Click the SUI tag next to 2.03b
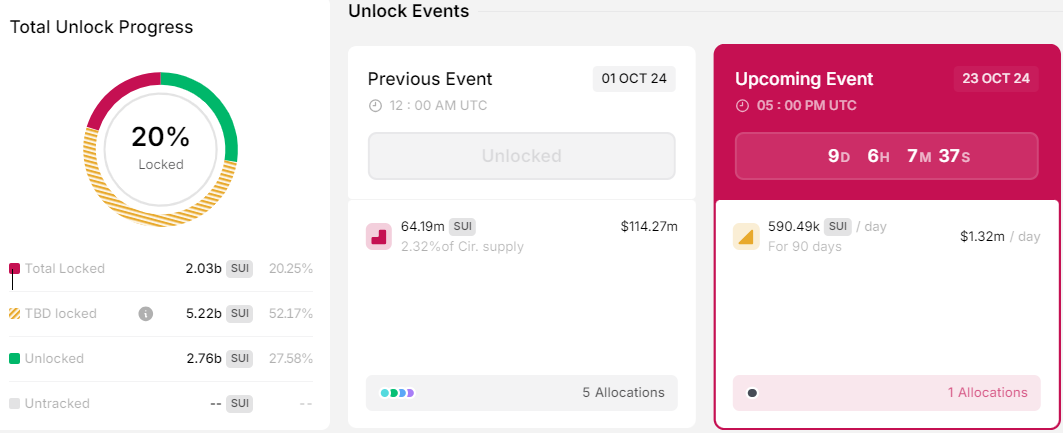The image size is (1063, 433). click(x=240, y=269)
